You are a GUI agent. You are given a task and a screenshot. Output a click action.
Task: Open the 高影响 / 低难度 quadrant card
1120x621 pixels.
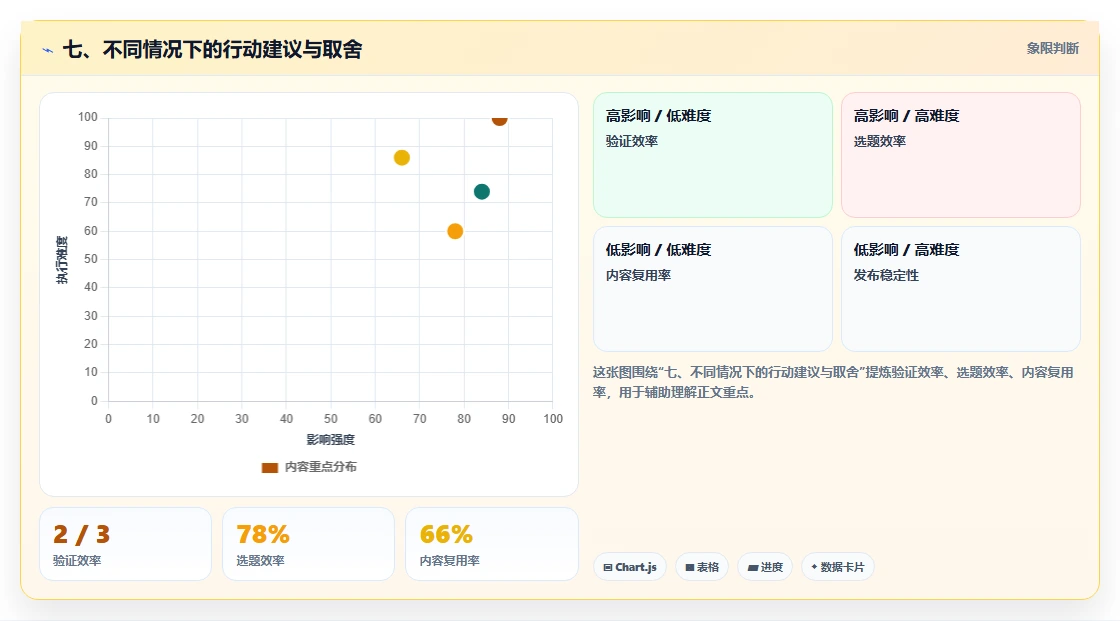pos(713,155)
